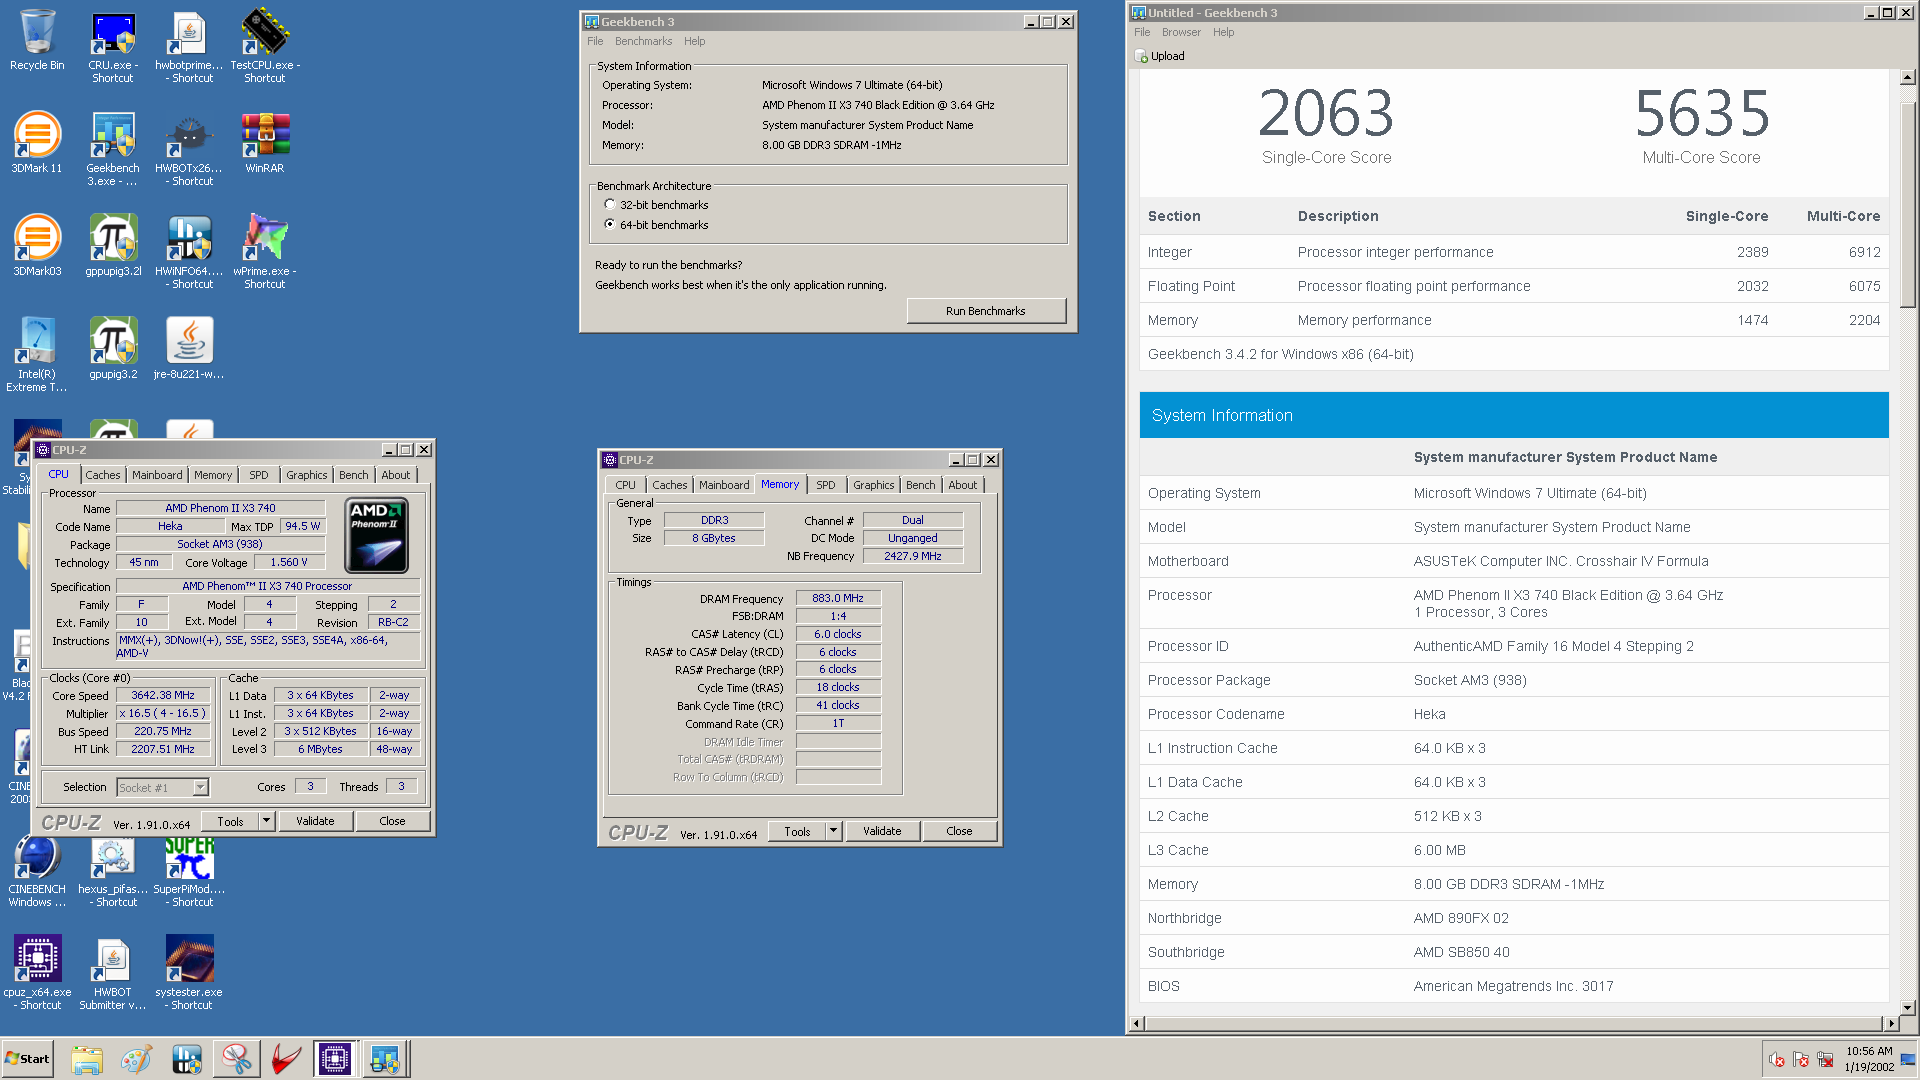This screenshot has height=1080, width=1920.
Task: Switch to Mainboard tab in CPU-Z CPU window
Action: (157, 475)
